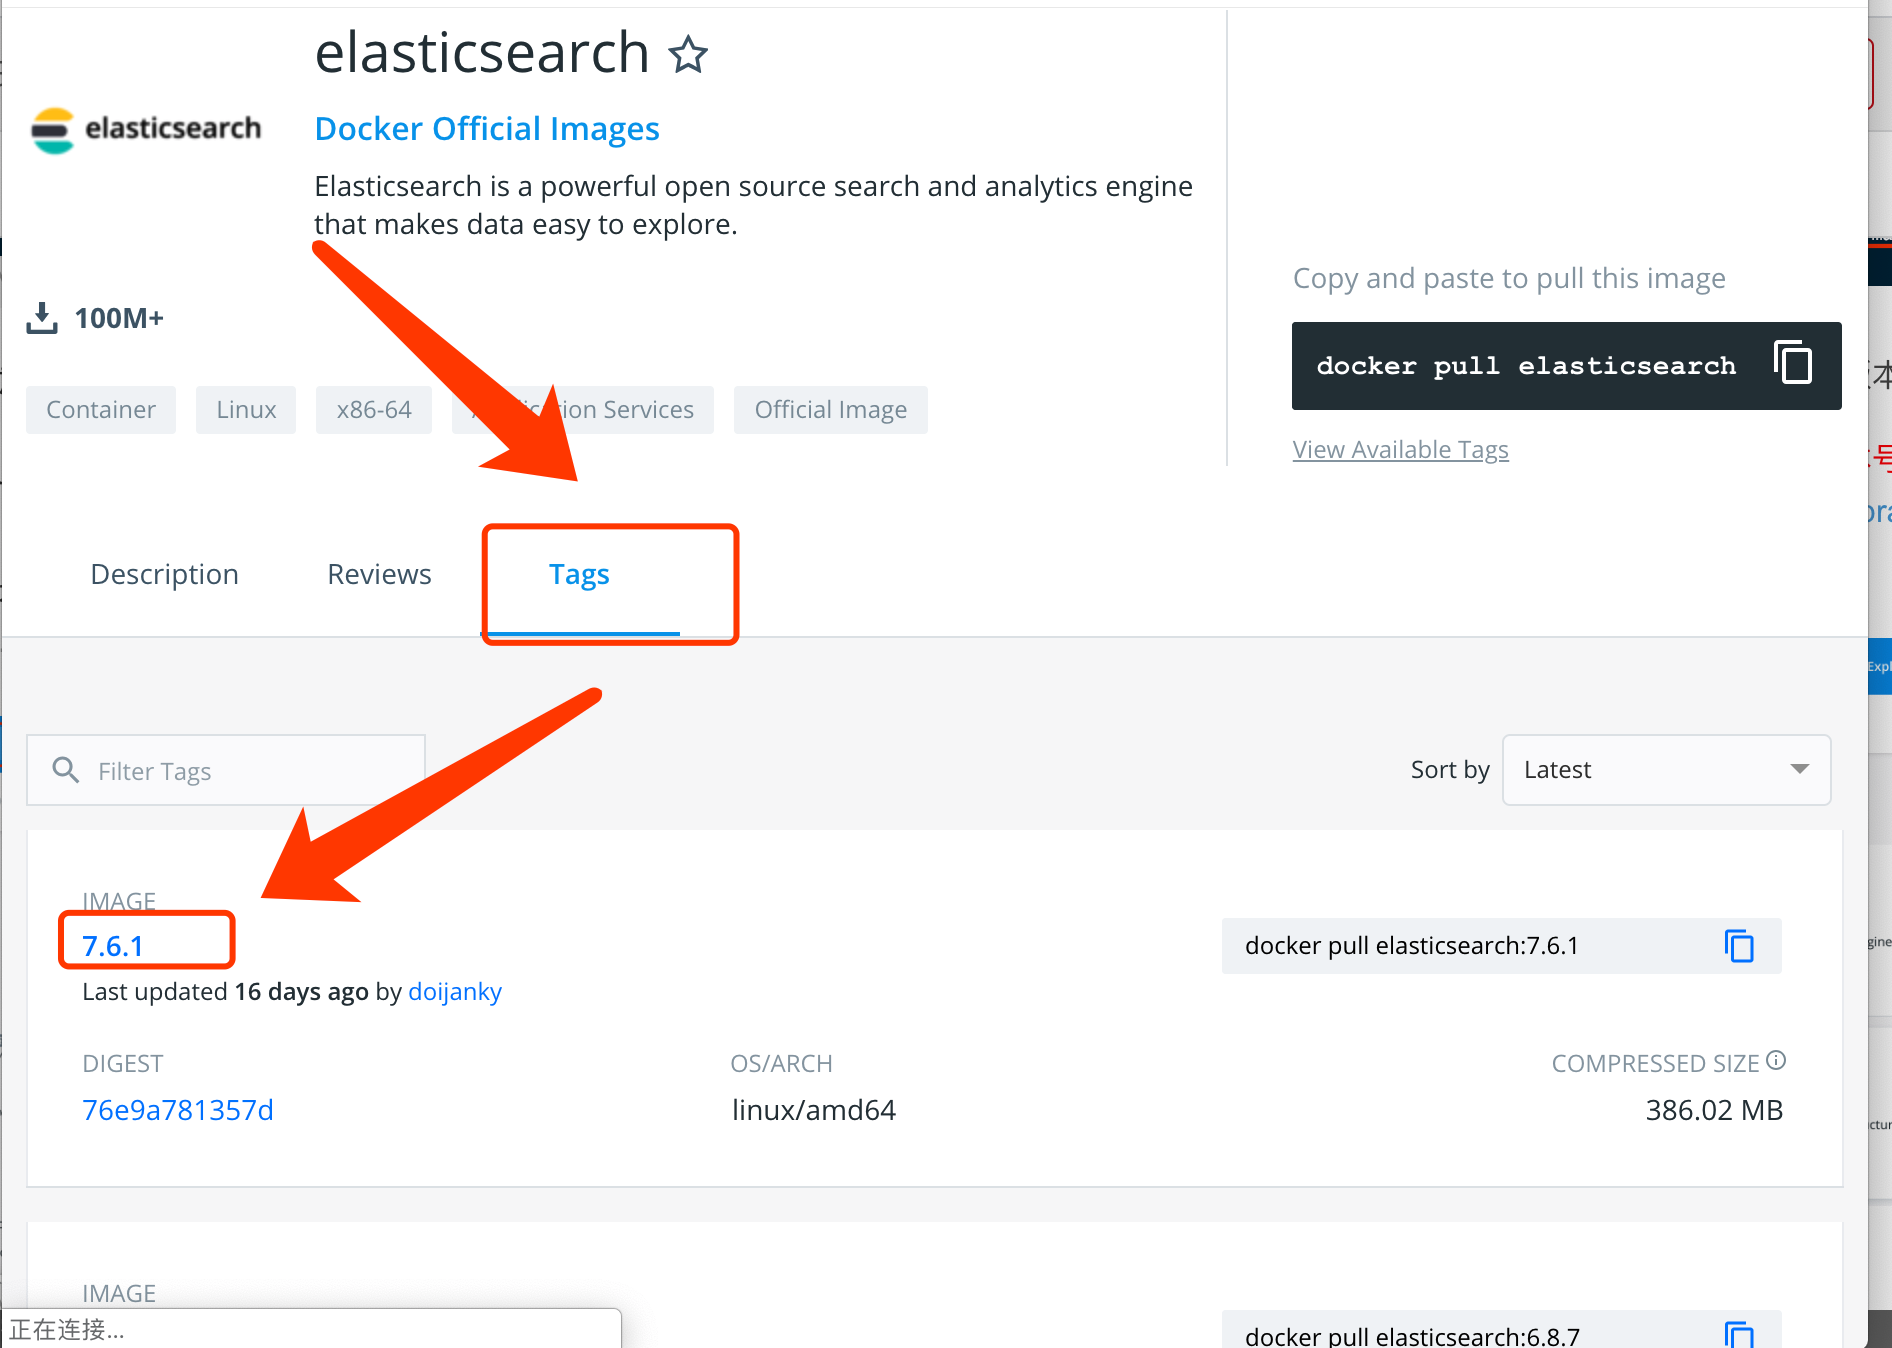Copy the elasticsearch:7.6.1 pull command
The image size is (1892, 1348).
tap(1739, 946)
